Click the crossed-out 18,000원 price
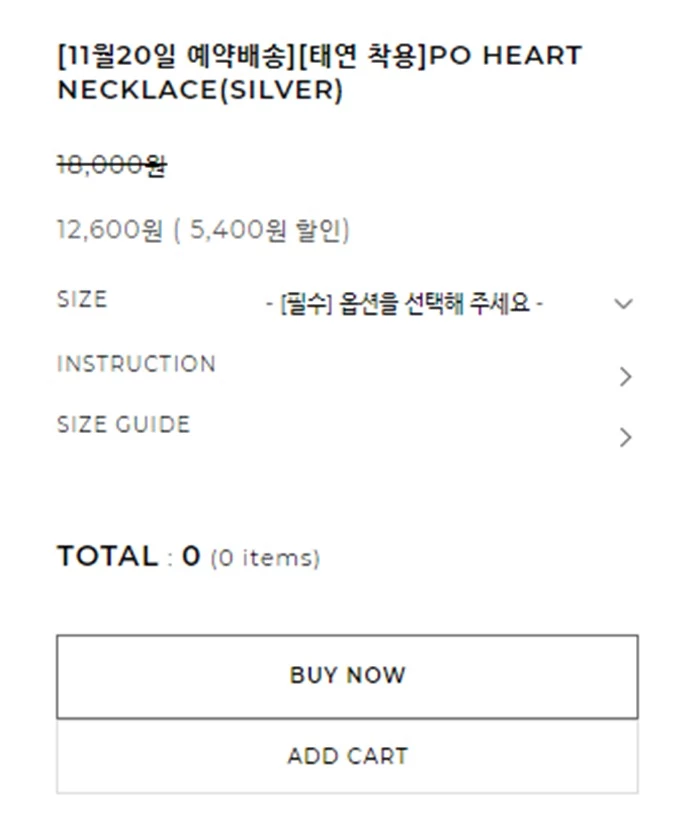The width and height of the screenshot is (700, 819). pyautogui.click(x=112, y=166)
